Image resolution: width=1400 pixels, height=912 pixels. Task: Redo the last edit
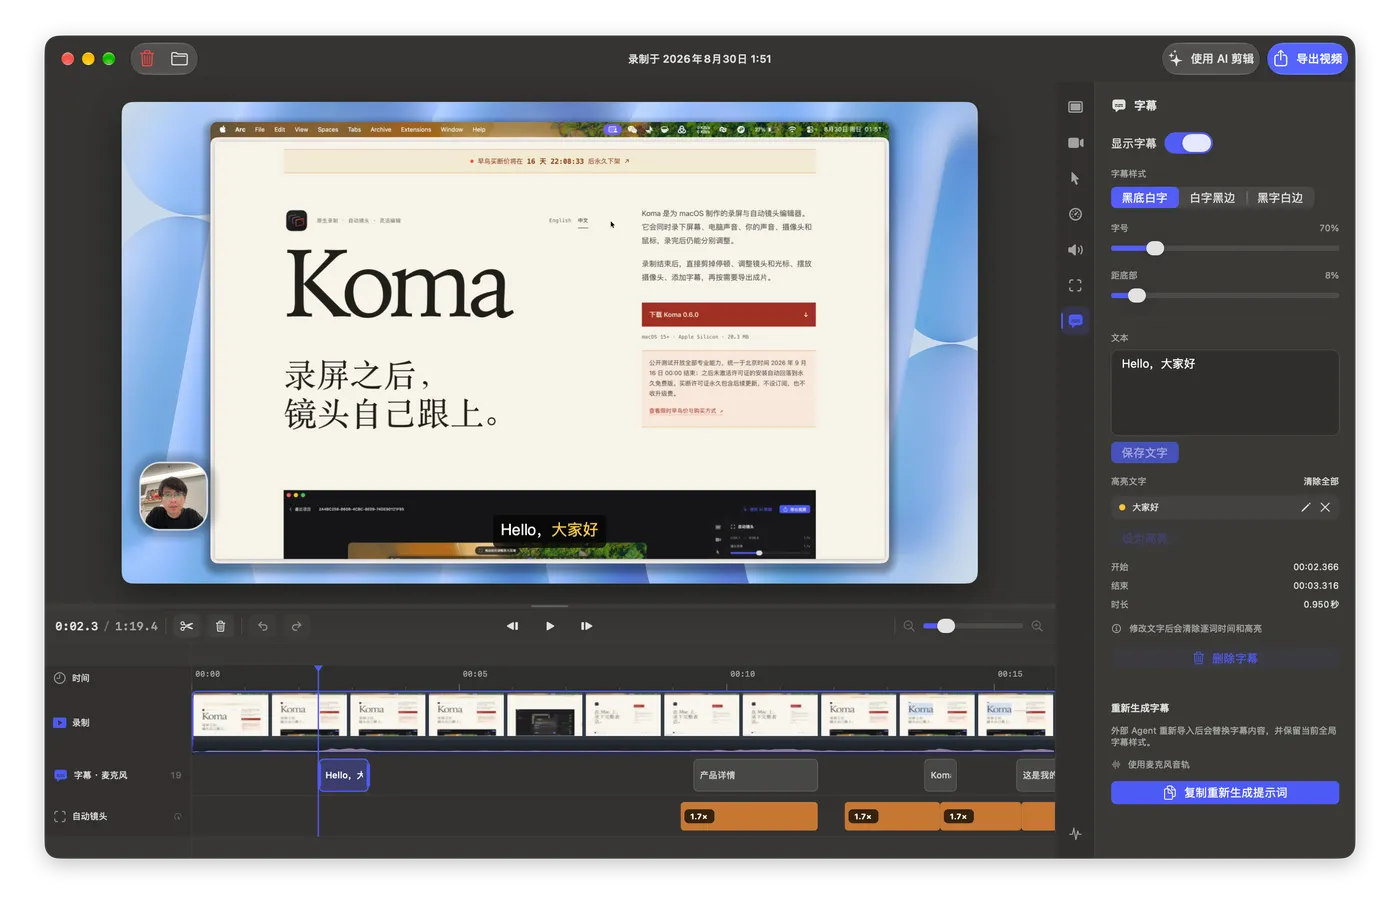(x=297, y=626)
